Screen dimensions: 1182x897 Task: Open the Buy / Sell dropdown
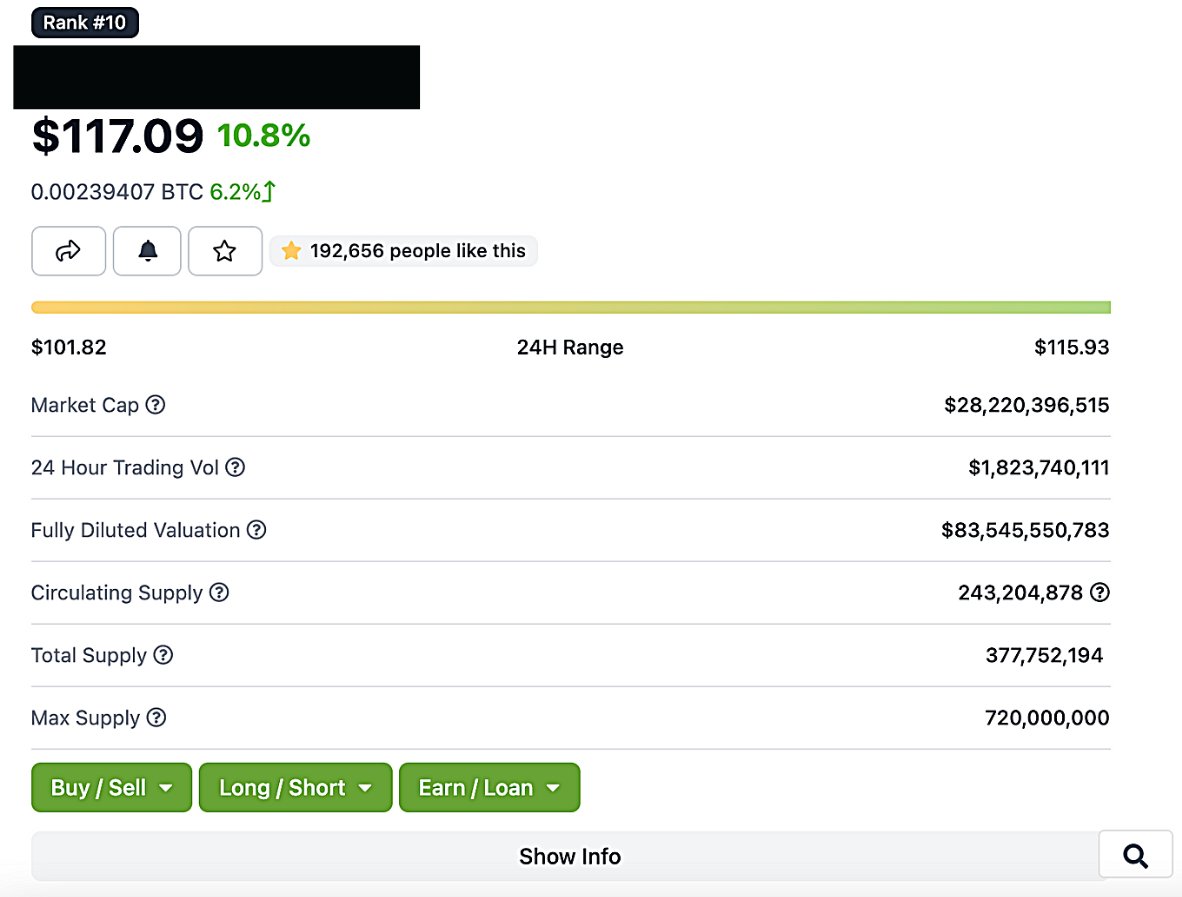pyautogui.click(x=110, y=787)
